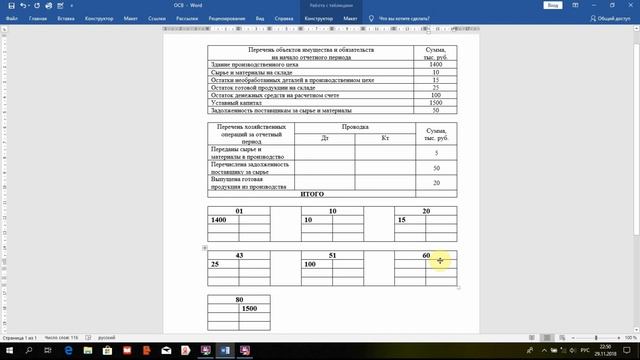The width and height of the screenshot is (640, 360).
Task: Click the vertical scrollbar up arrow
Action: click(636, 29)
